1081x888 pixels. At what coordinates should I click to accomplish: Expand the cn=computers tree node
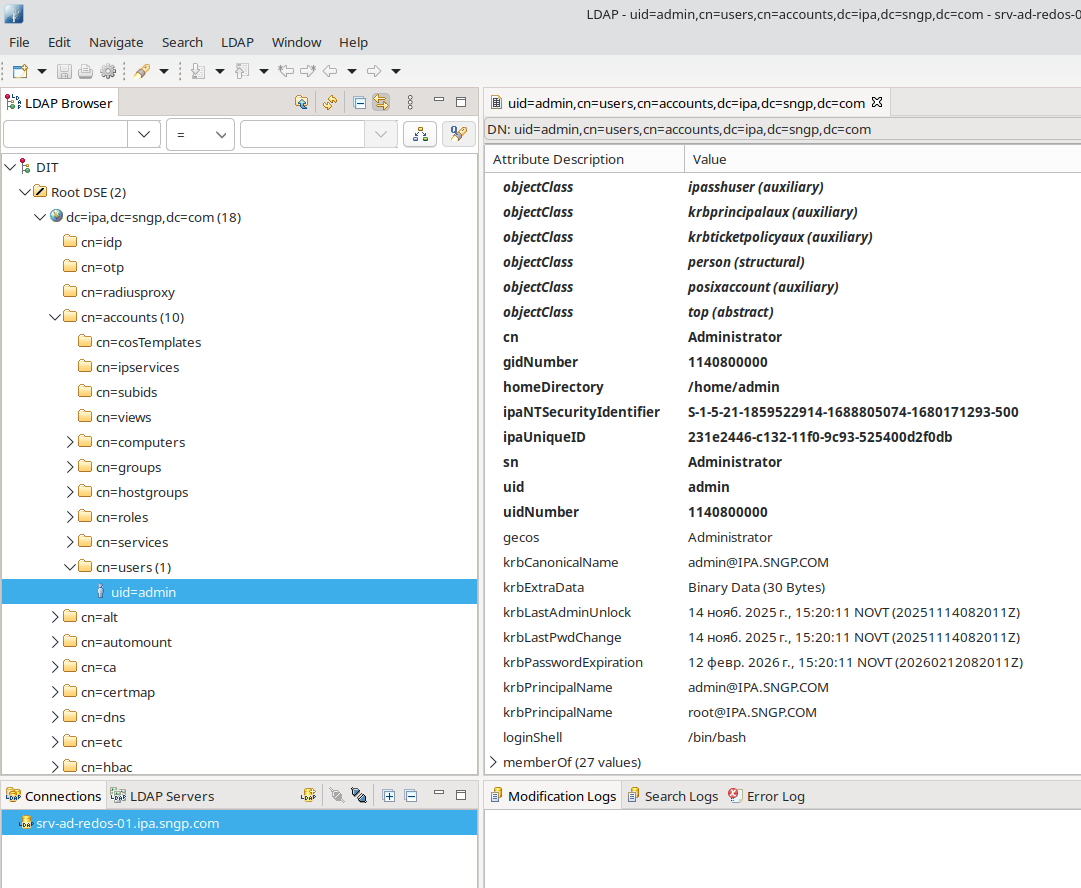click(69, 442)
